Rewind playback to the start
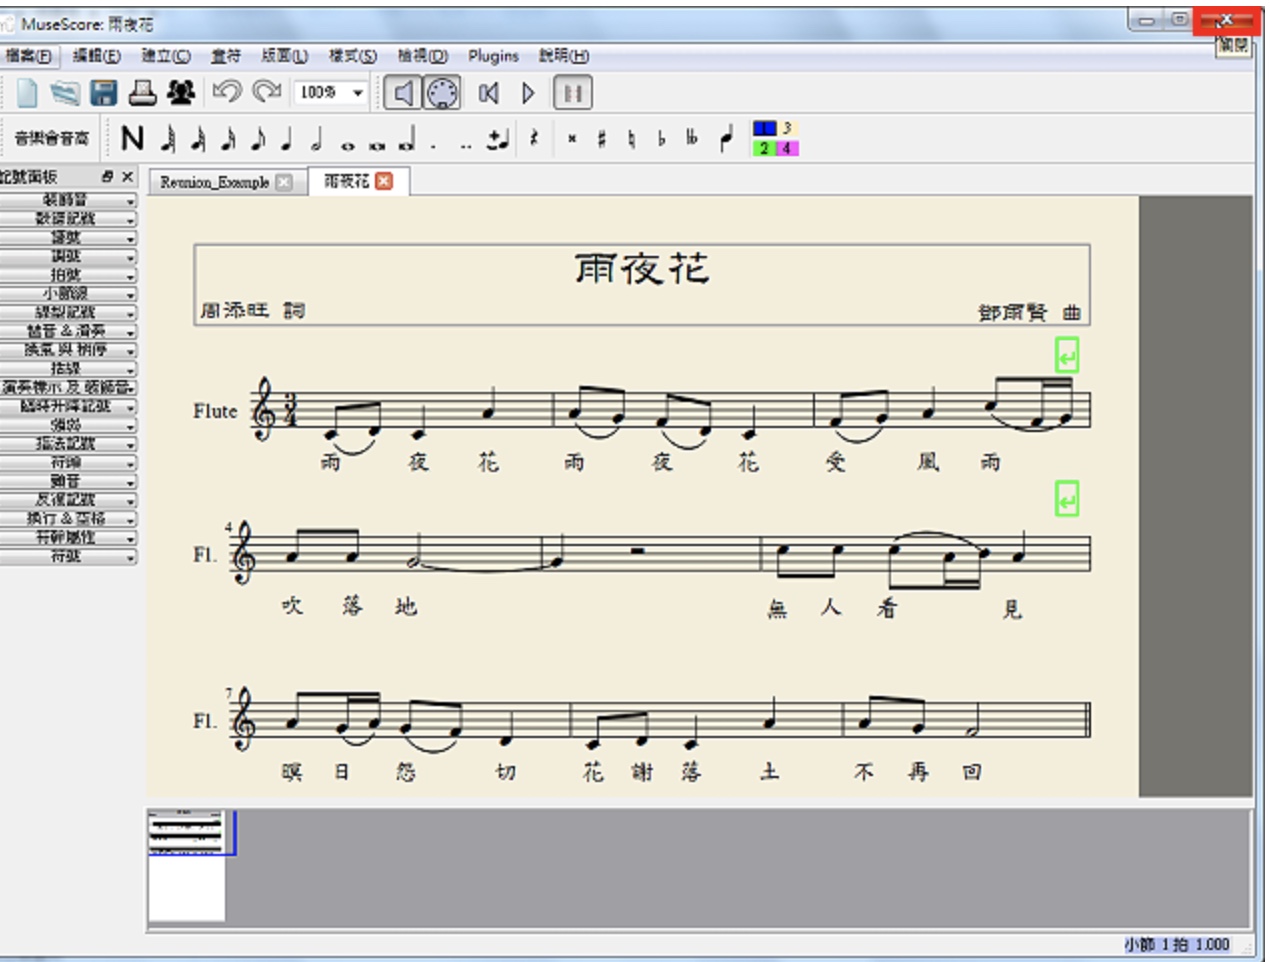The image size is (1270, 962). [x=488, y=93]
